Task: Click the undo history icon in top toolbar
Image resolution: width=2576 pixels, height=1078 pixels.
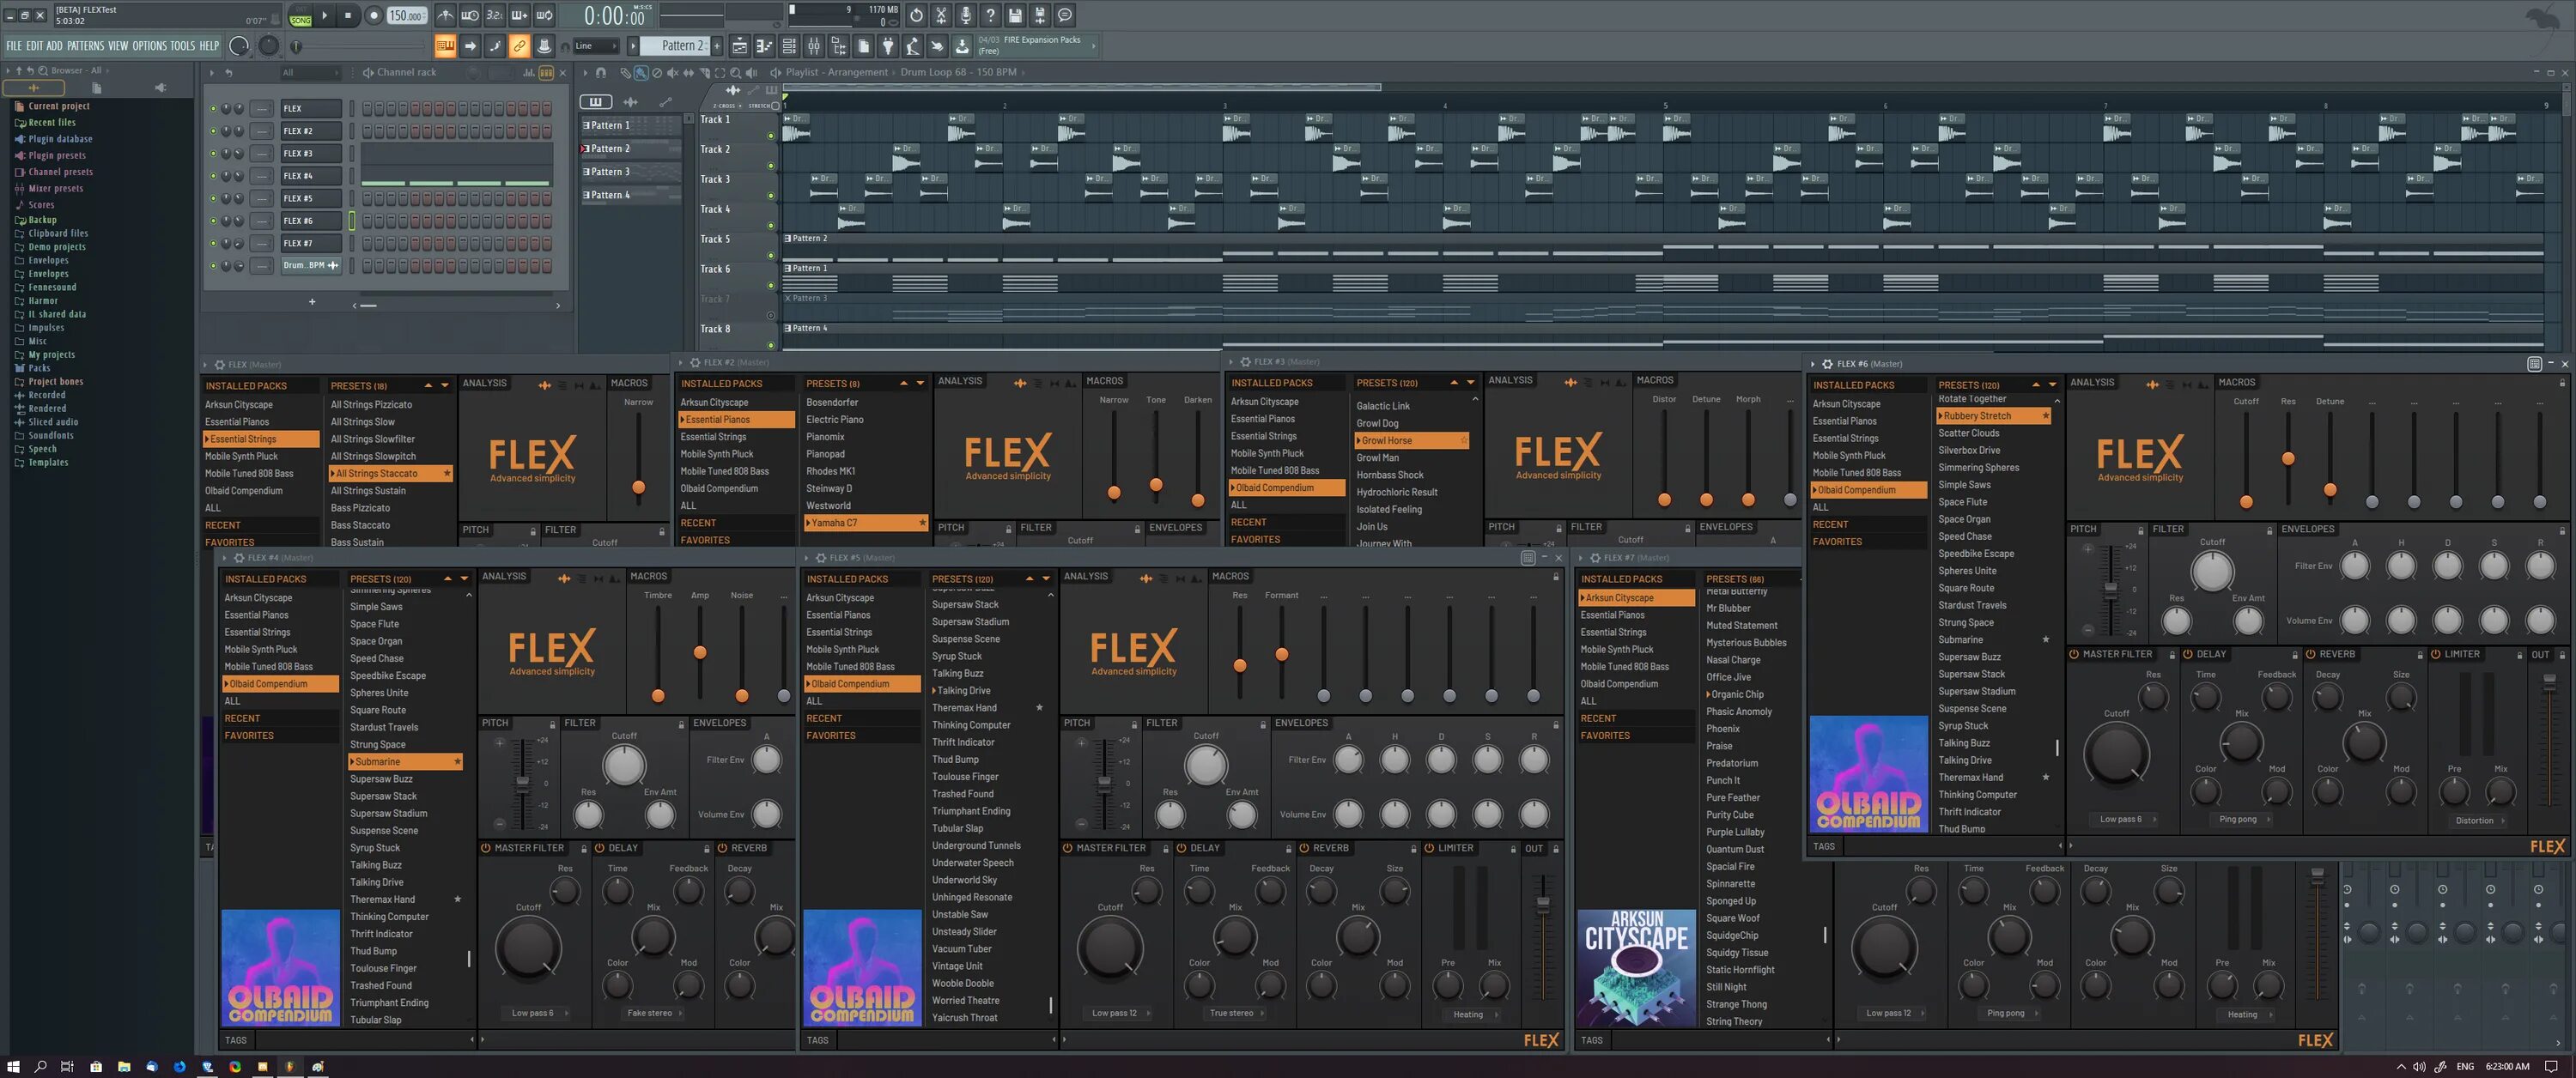Action: click(x=916, y=15)
